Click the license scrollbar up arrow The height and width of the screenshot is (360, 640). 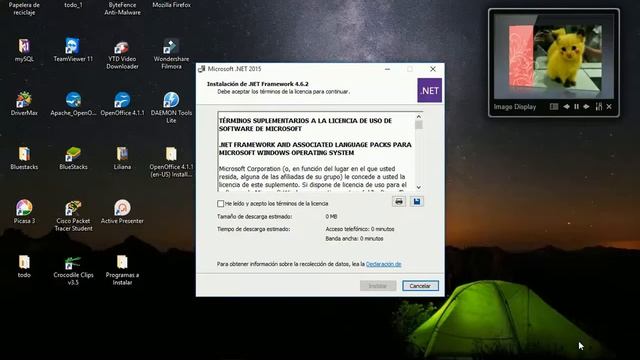pos(419,116)
